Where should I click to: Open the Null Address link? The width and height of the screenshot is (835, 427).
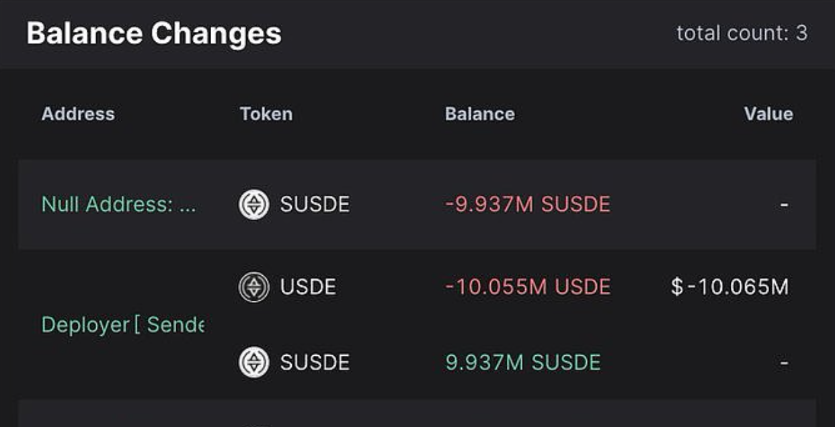click(119, 205)
